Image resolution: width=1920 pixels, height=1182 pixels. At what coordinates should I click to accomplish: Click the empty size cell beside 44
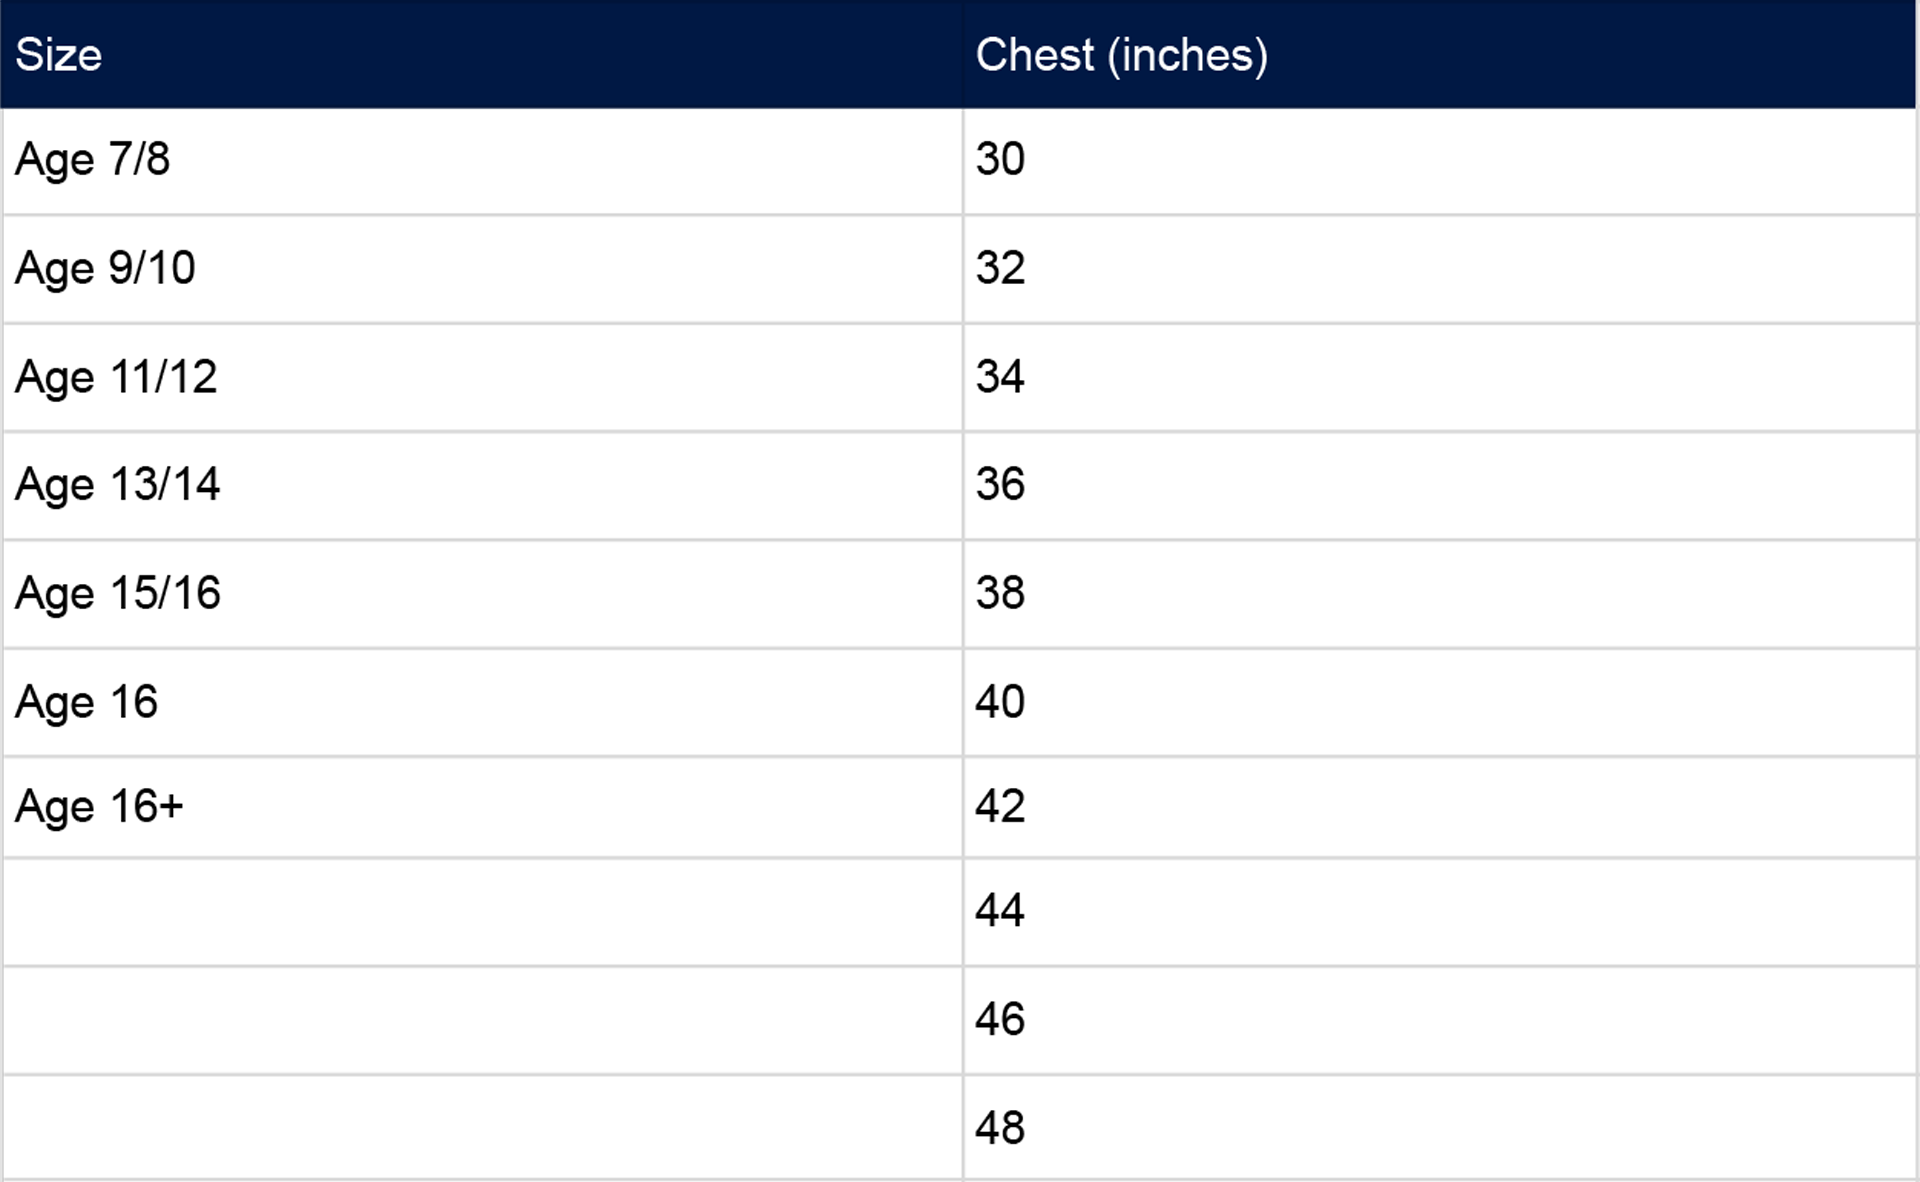482,912
